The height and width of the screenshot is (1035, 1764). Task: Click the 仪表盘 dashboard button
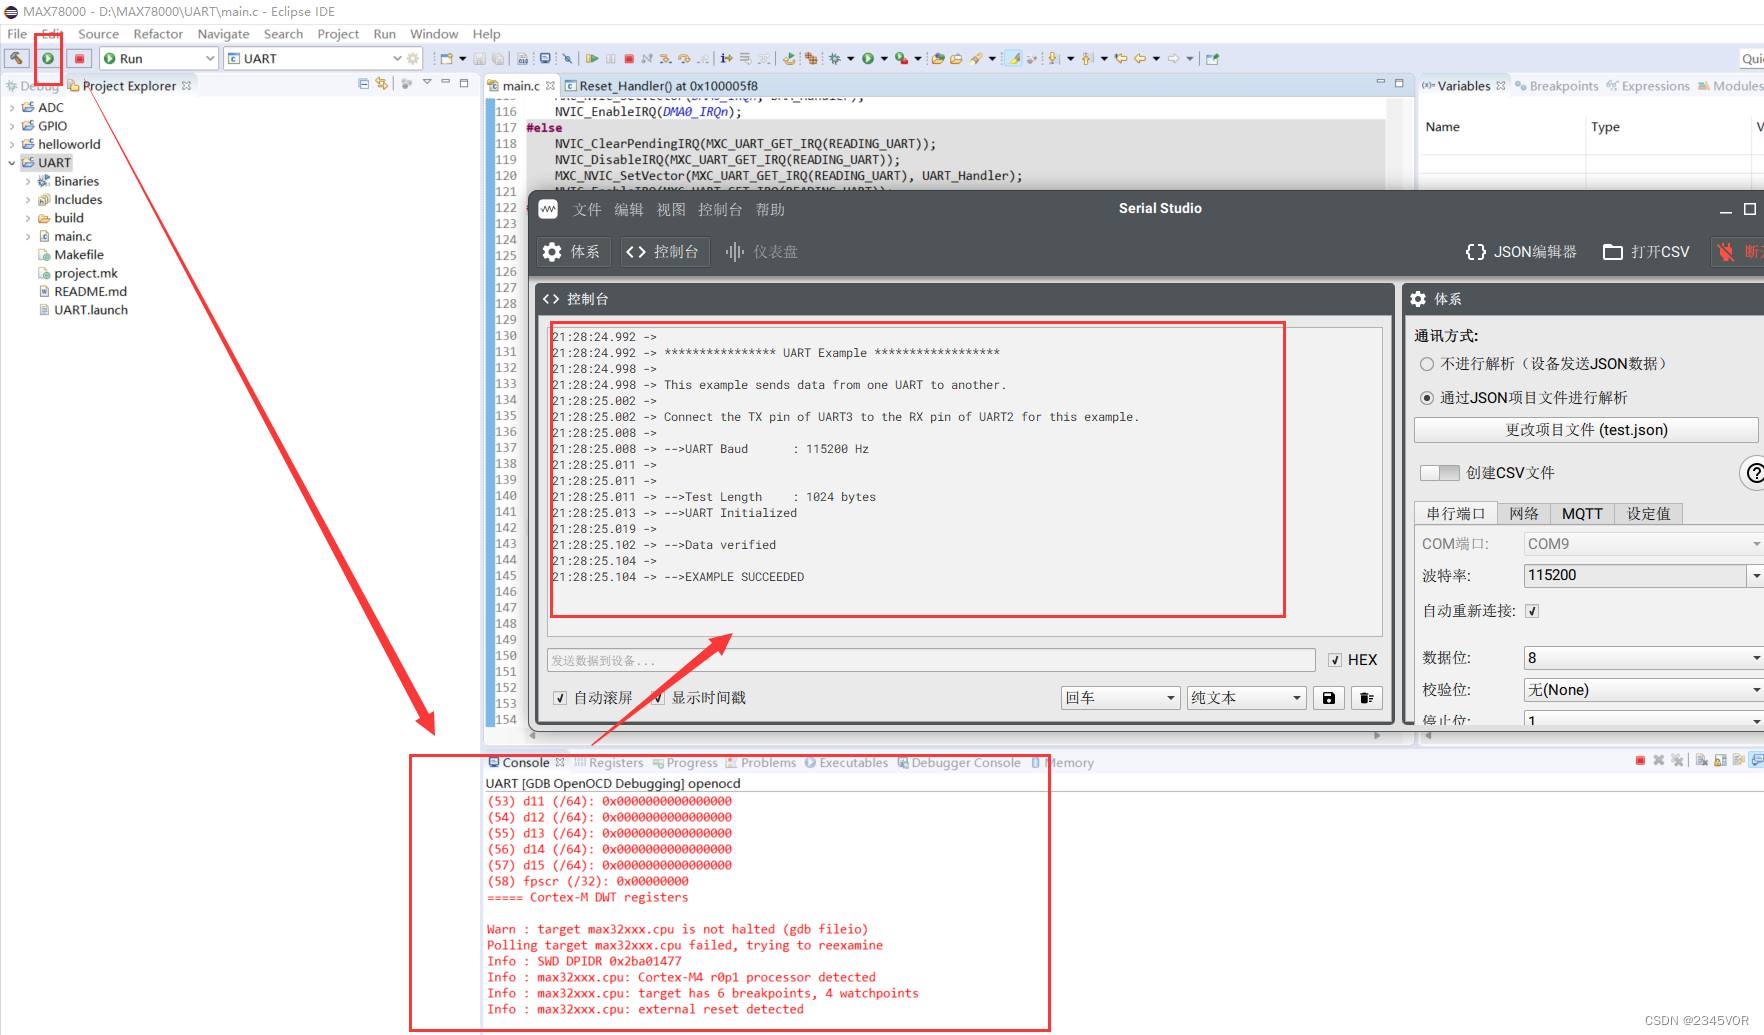pyautogui.click(x=762, y=252)
